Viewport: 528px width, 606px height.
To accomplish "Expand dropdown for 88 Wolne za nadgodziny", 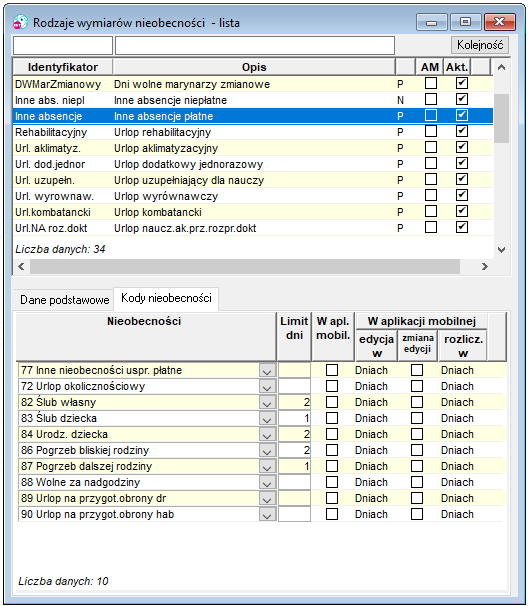I will [x=267, y=483].
